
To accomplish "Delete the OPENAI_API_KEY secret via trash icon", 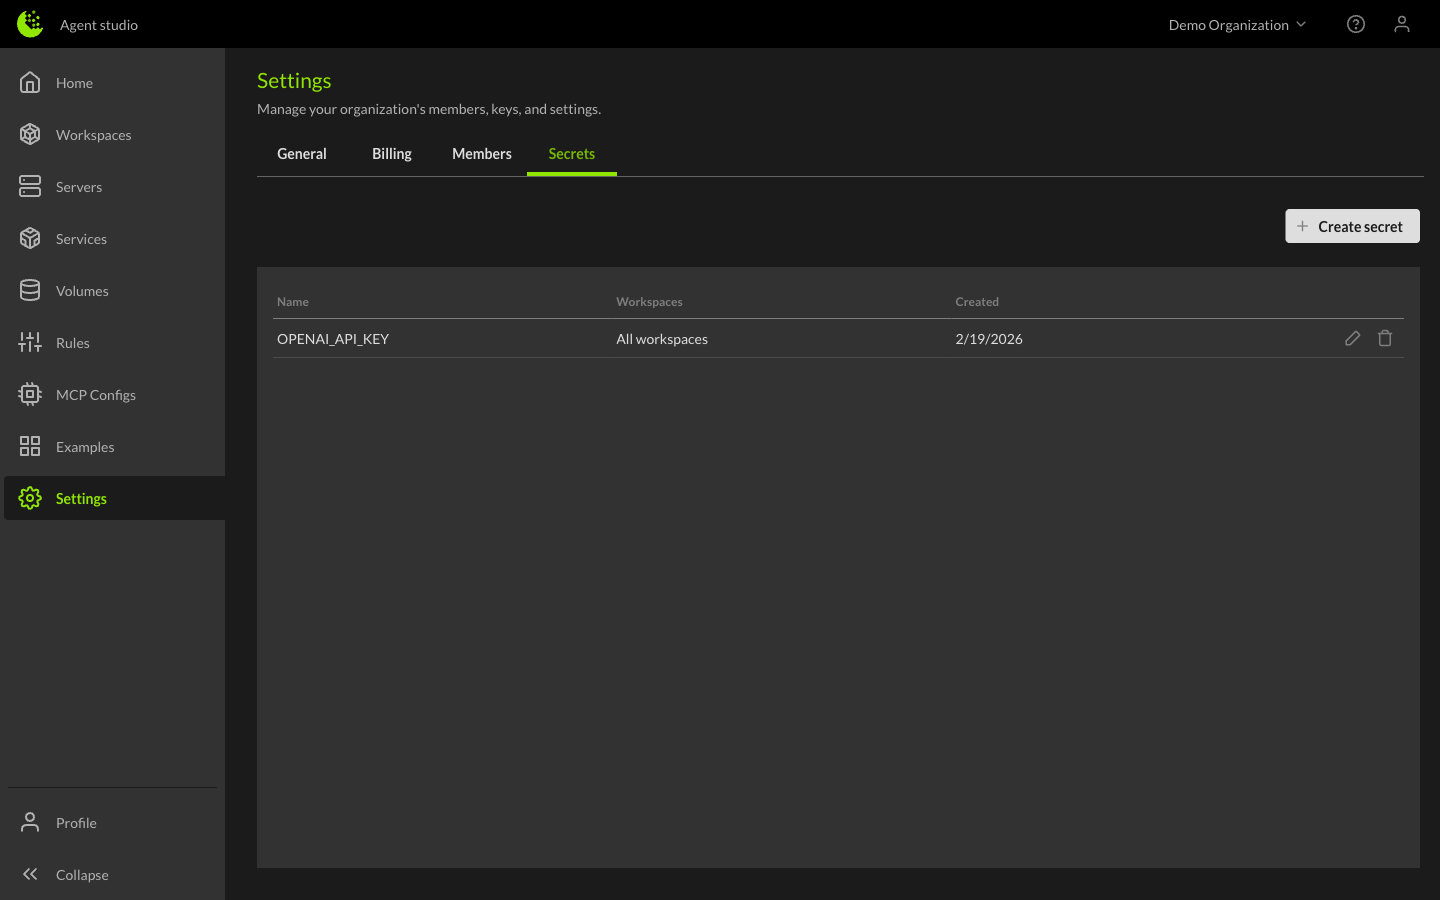I will coord(1385,338).
